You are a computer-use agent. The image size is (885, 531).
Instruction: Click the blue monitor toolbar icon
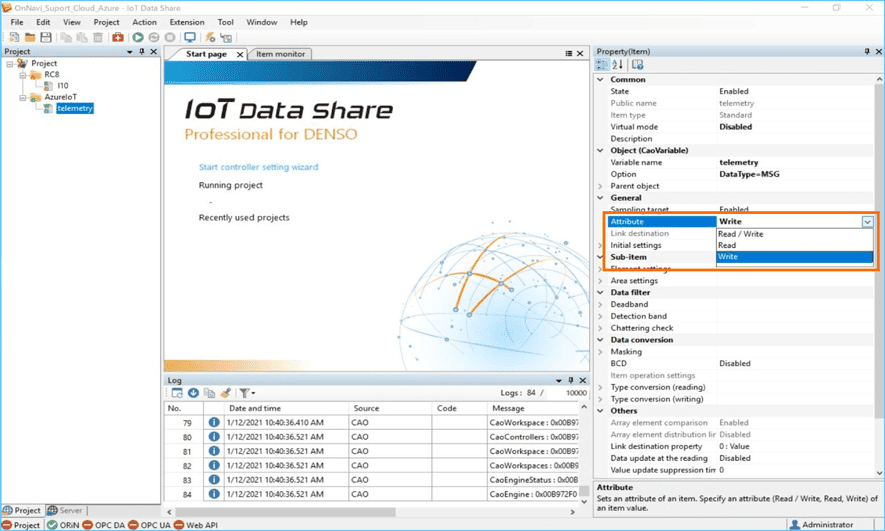click(190, 37)
